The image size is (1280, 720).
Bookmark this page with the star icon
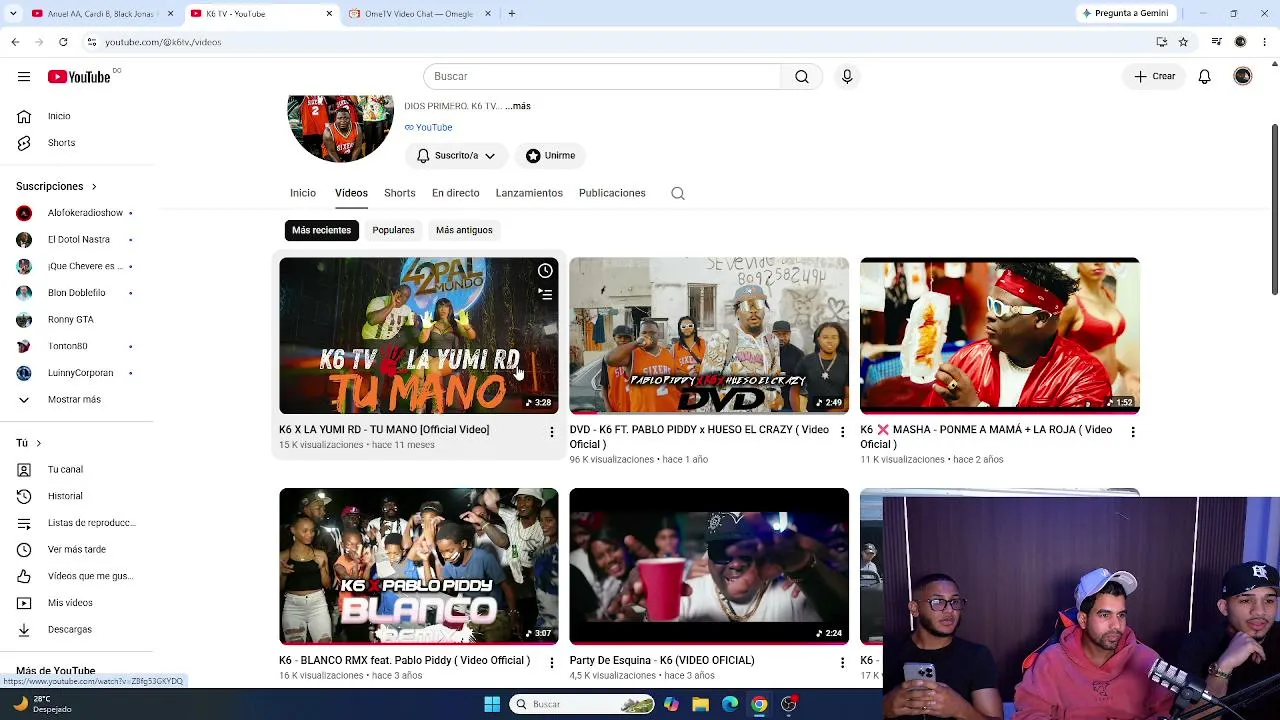pos(1183,42)
